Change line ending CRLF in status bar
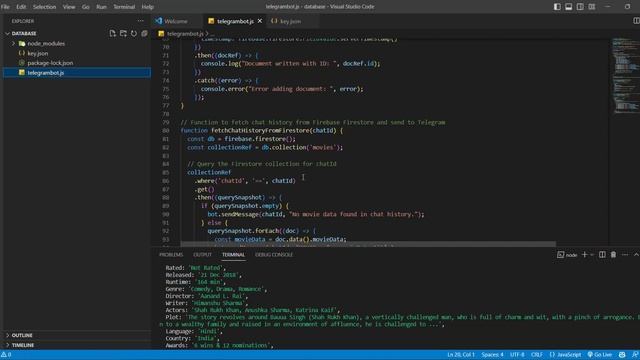Image resolution: width=640 pixels, height=360 pixels. pos(536,355)
